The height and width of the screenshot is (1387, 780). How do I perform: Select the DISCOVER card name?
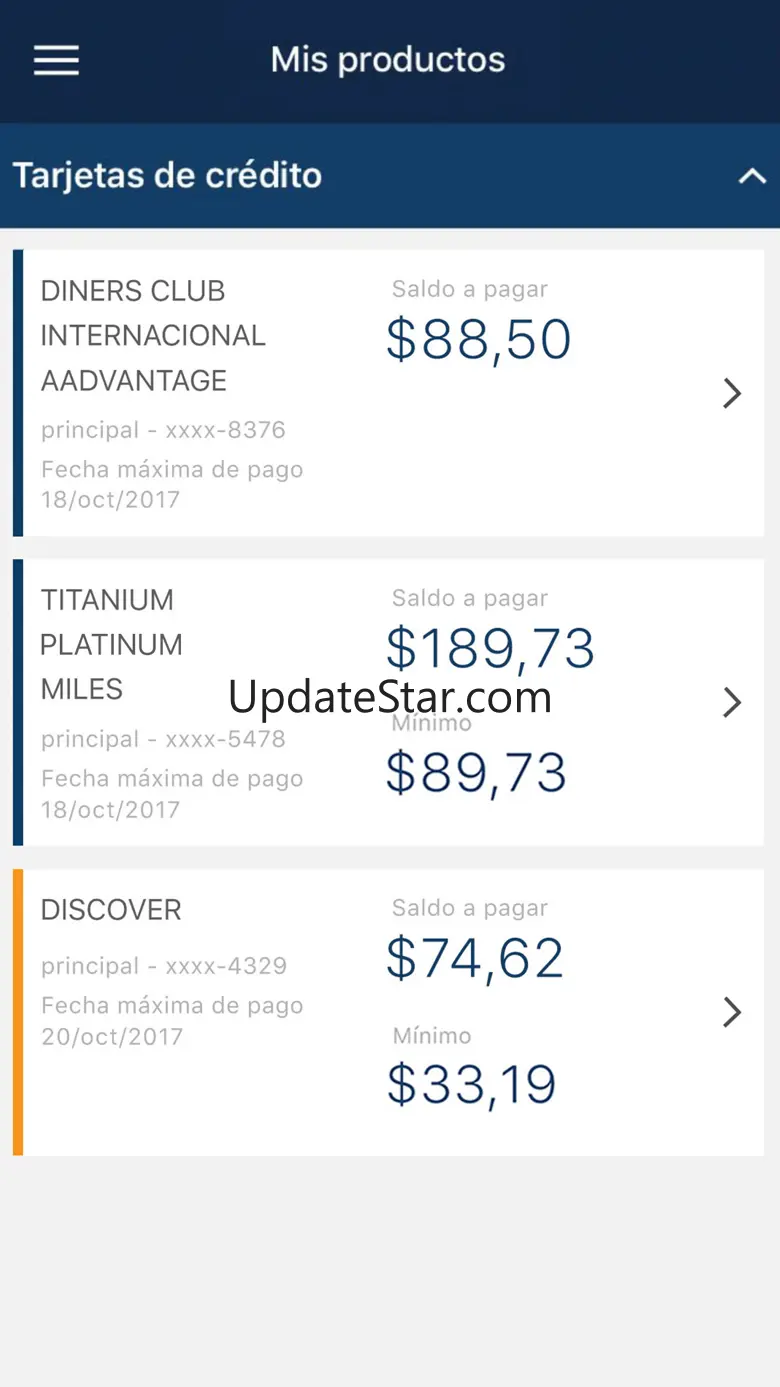point(111,910)
